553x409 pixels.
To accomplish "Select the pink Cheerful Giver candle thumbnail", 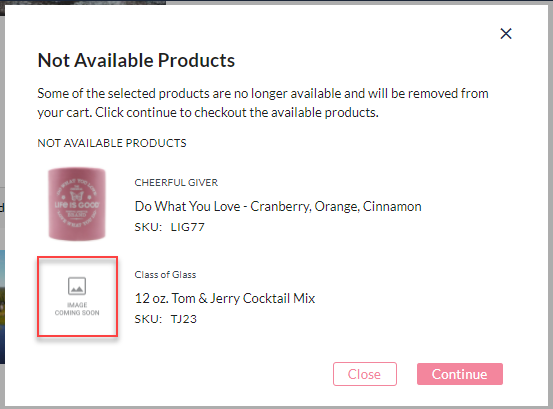I will click(77, 204).
